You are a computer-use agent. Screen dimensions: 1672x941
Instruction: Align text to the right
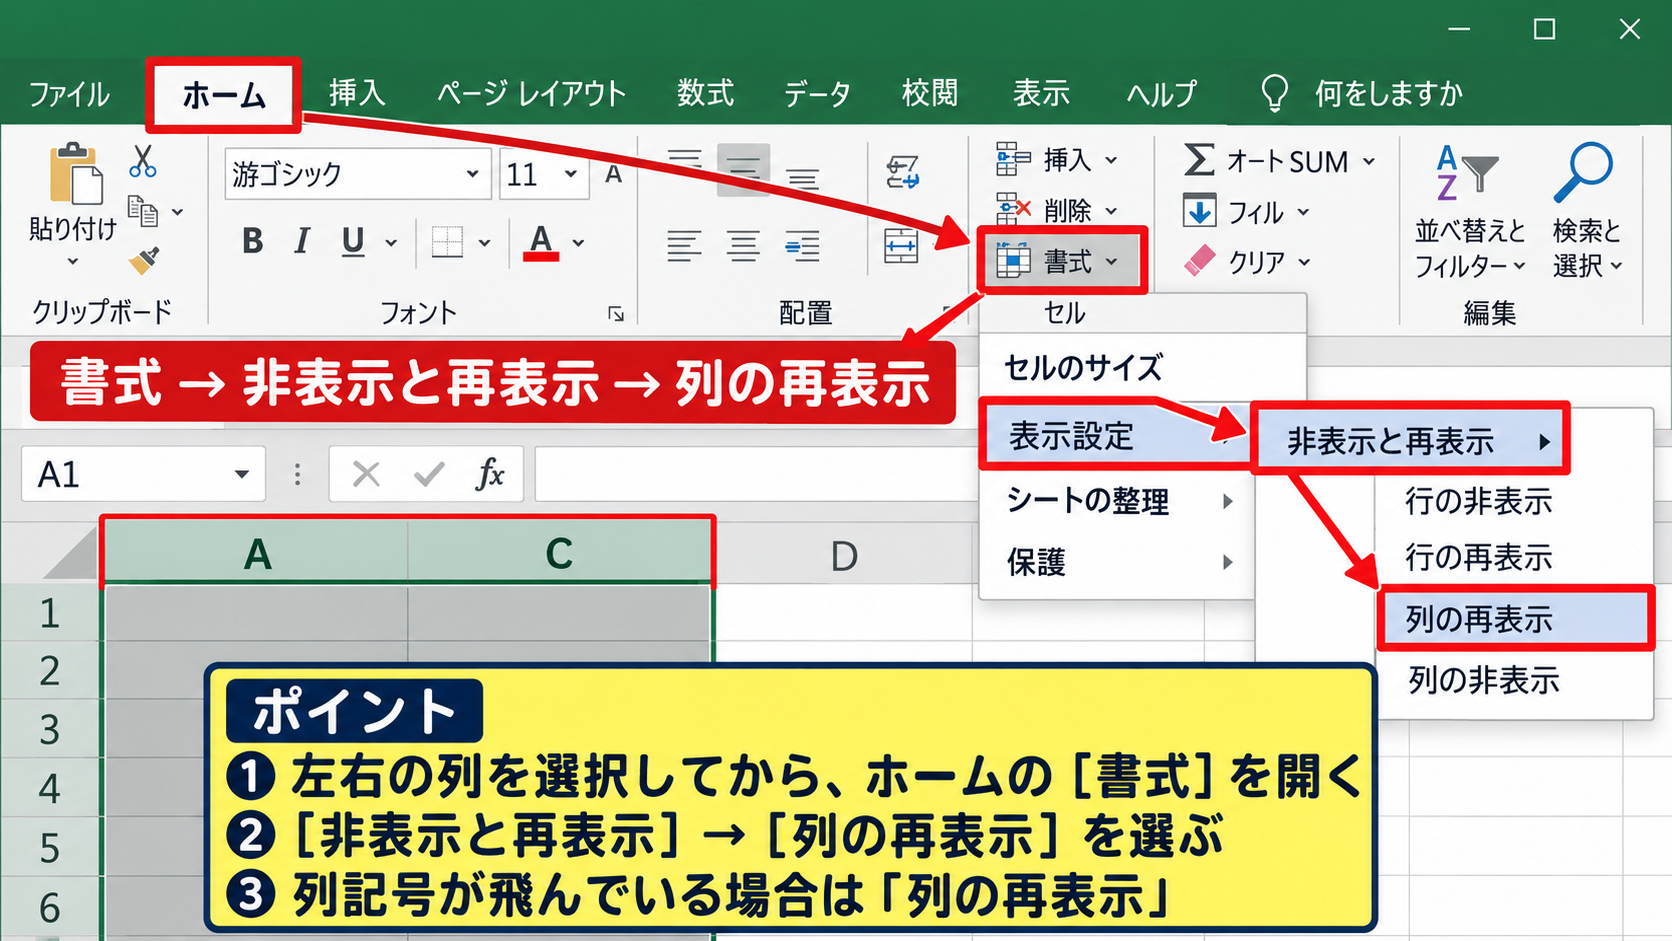(802, 245)
